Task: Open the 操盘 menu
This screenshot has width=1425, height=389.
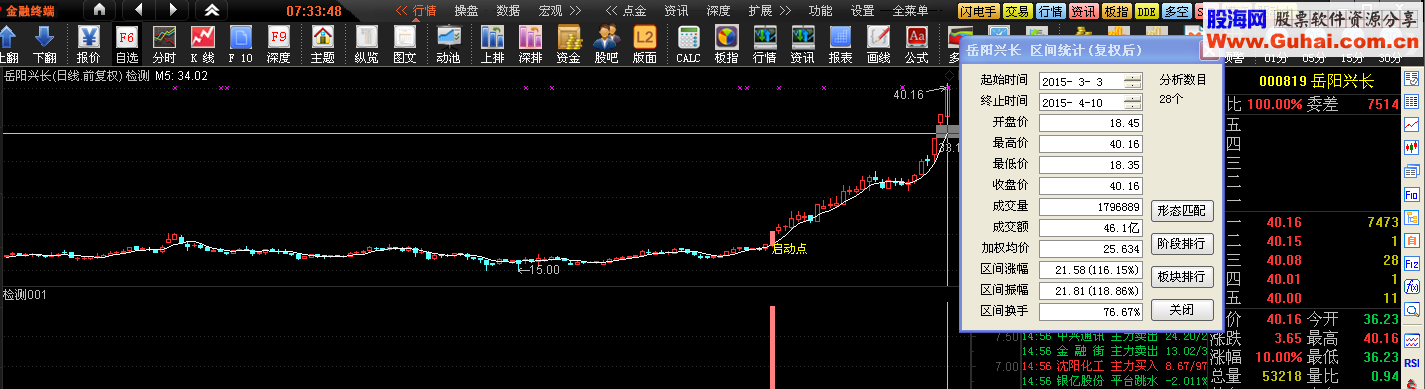Action: click(x=466, y=11)
